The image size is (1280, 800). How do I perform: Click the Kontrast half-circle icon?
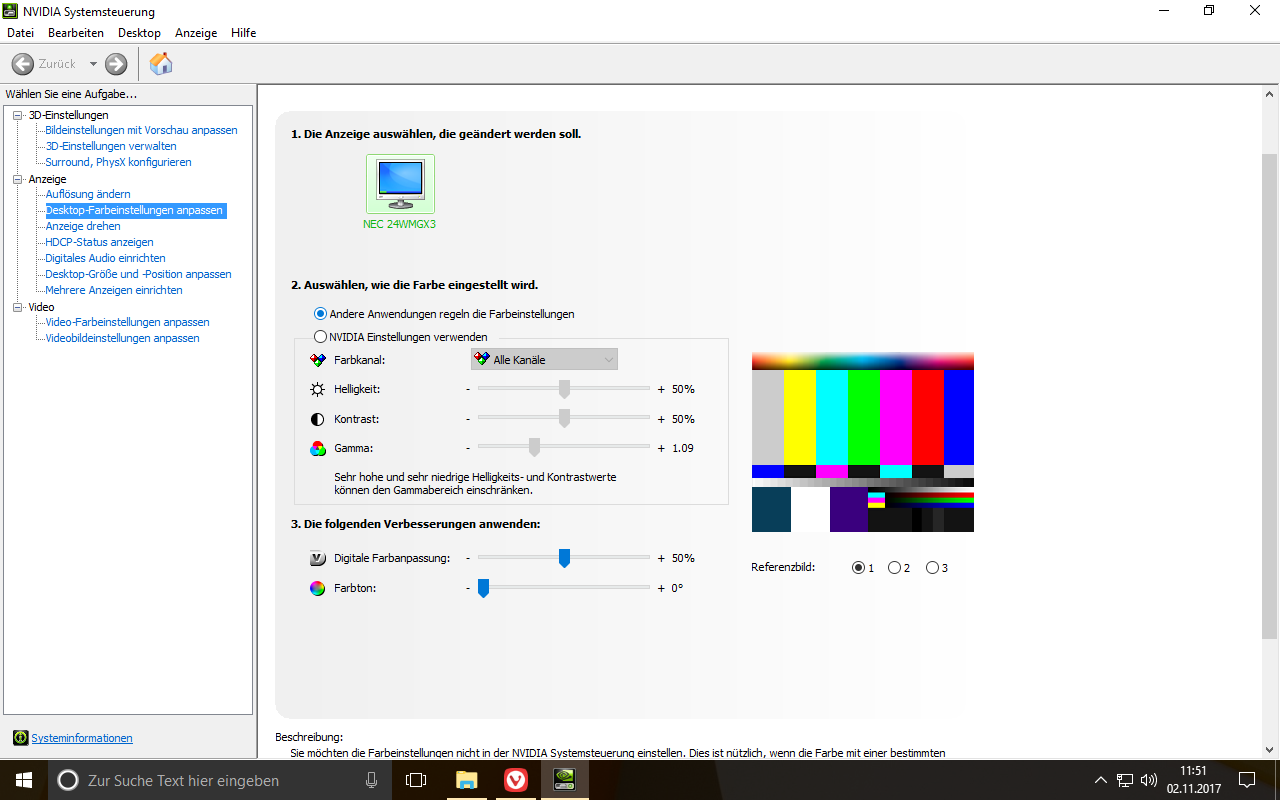(317, 419)
